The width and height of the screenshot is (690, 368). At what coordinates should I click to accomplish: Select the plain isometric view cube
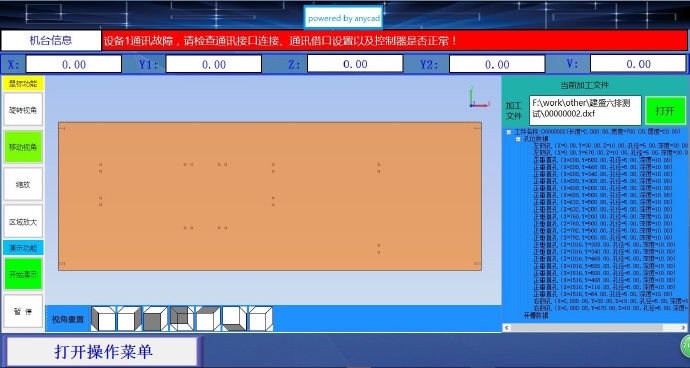point(261,319)
